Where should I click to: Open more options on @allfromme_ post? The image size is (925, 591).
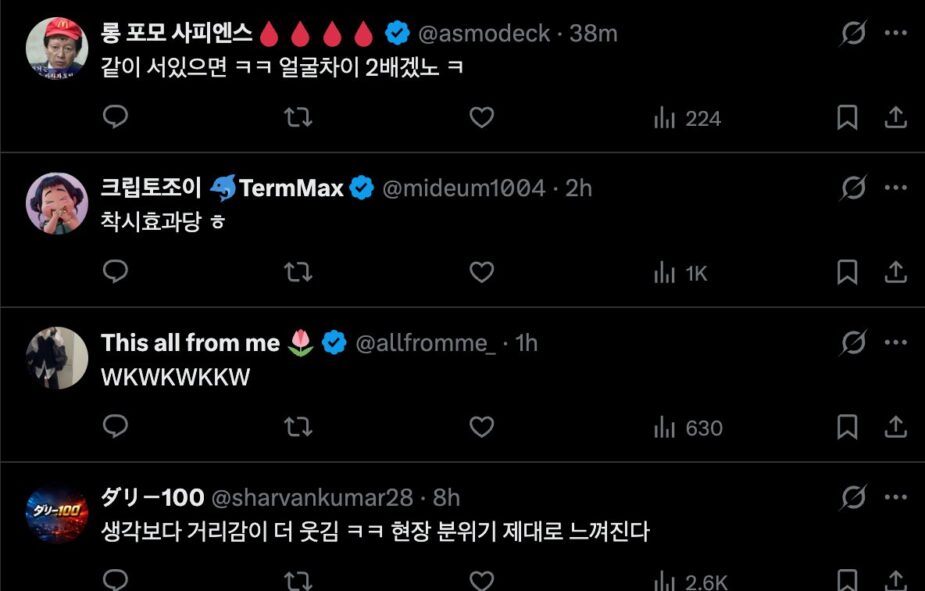896,342
